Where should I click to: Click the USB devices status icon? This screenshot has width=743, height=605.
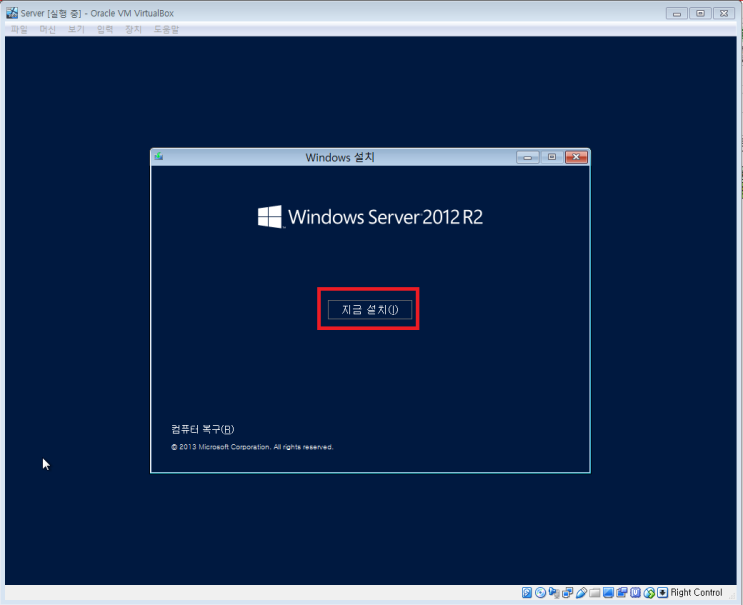(581, 593)
